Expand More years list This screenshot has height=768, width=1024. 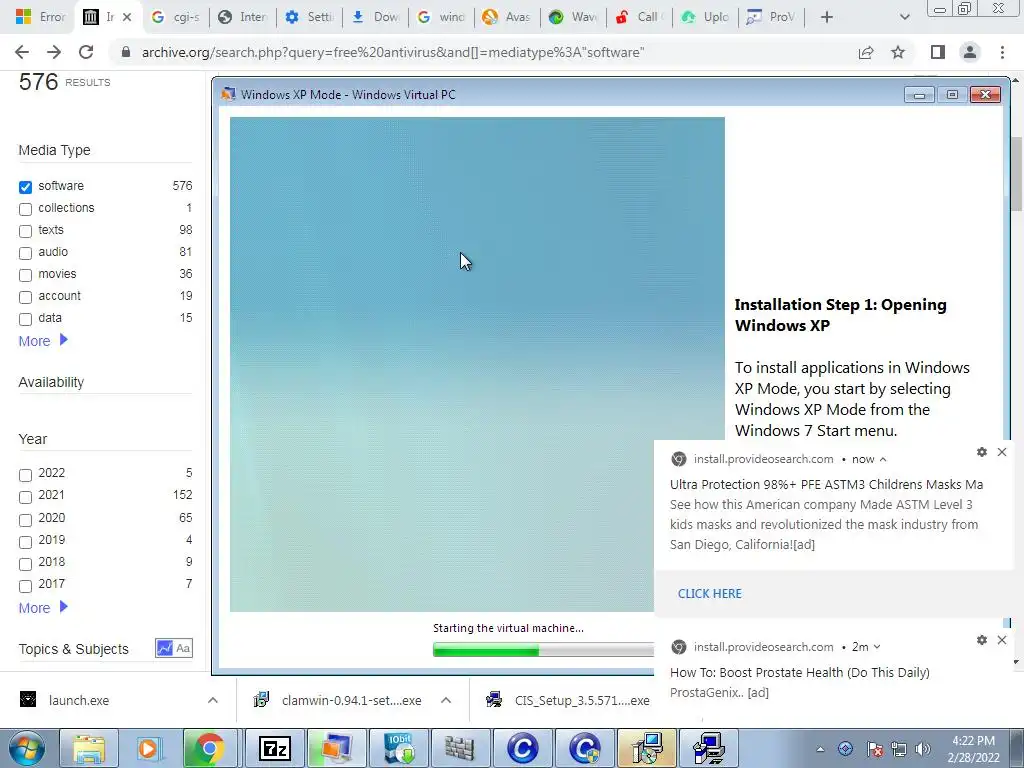pyautogui.click(x=43, y=607)
